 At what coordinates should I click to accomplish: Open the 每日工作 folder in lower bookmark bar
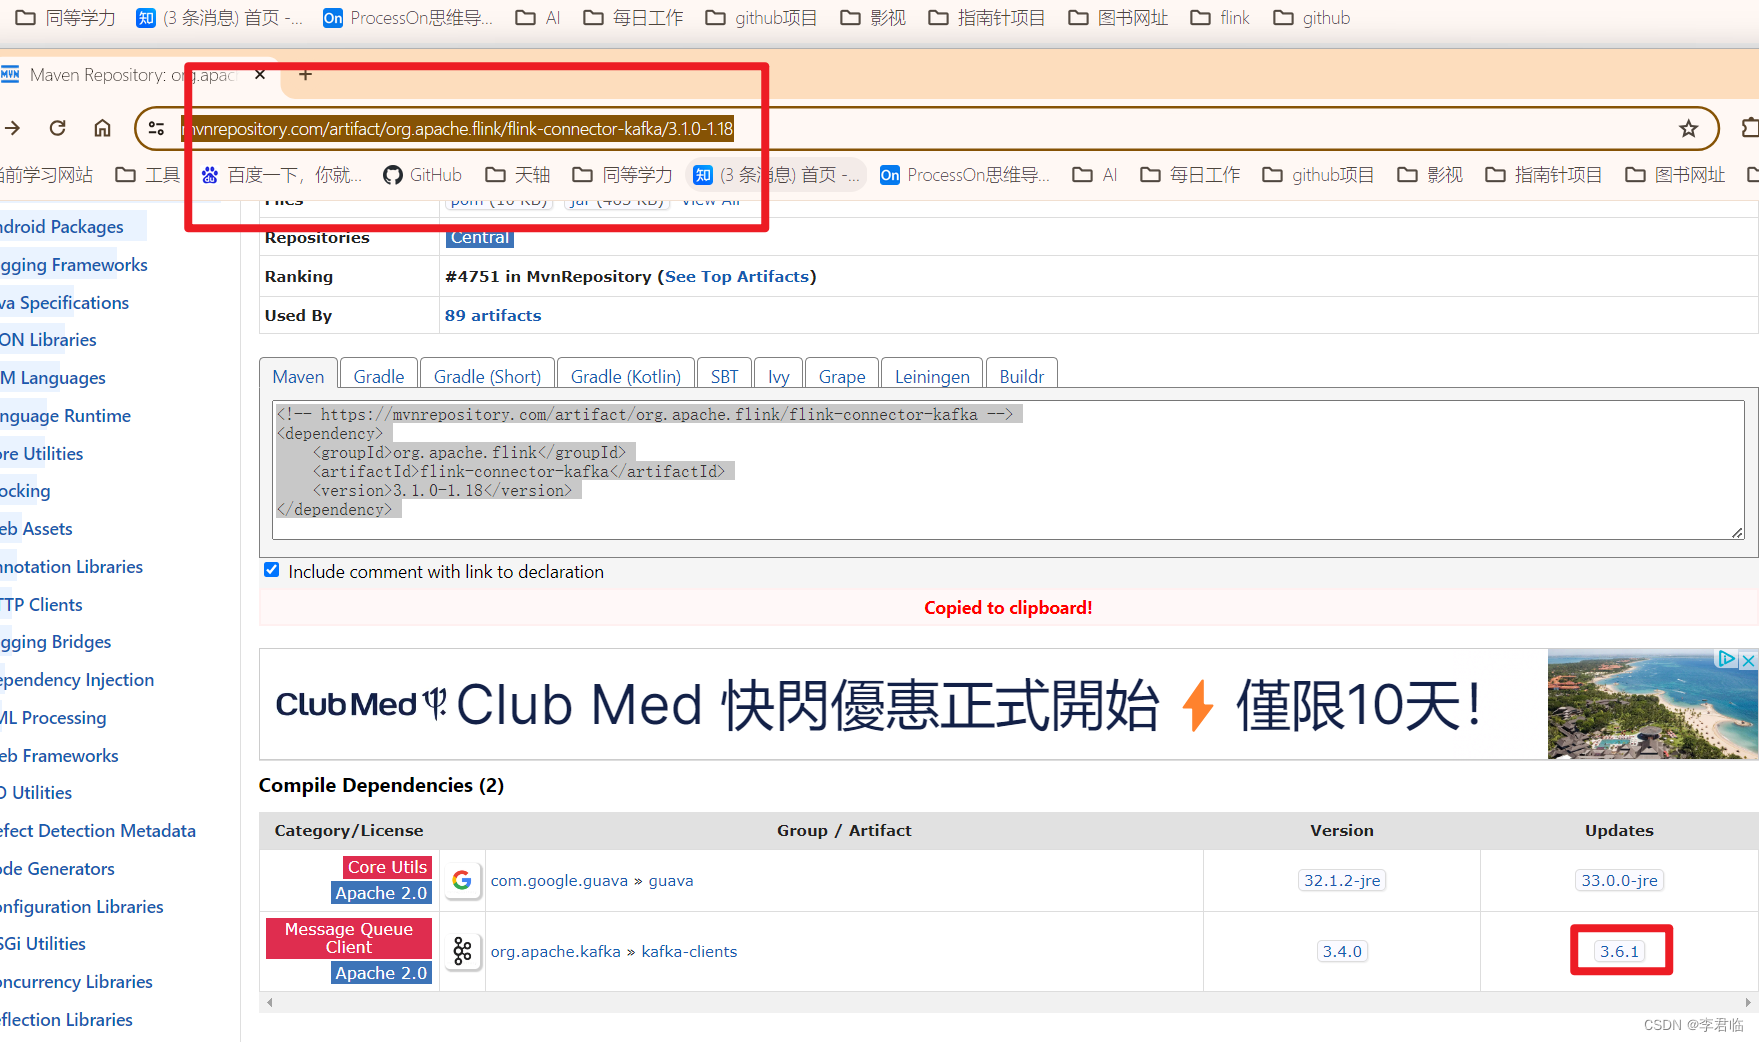pos(1191,175)
